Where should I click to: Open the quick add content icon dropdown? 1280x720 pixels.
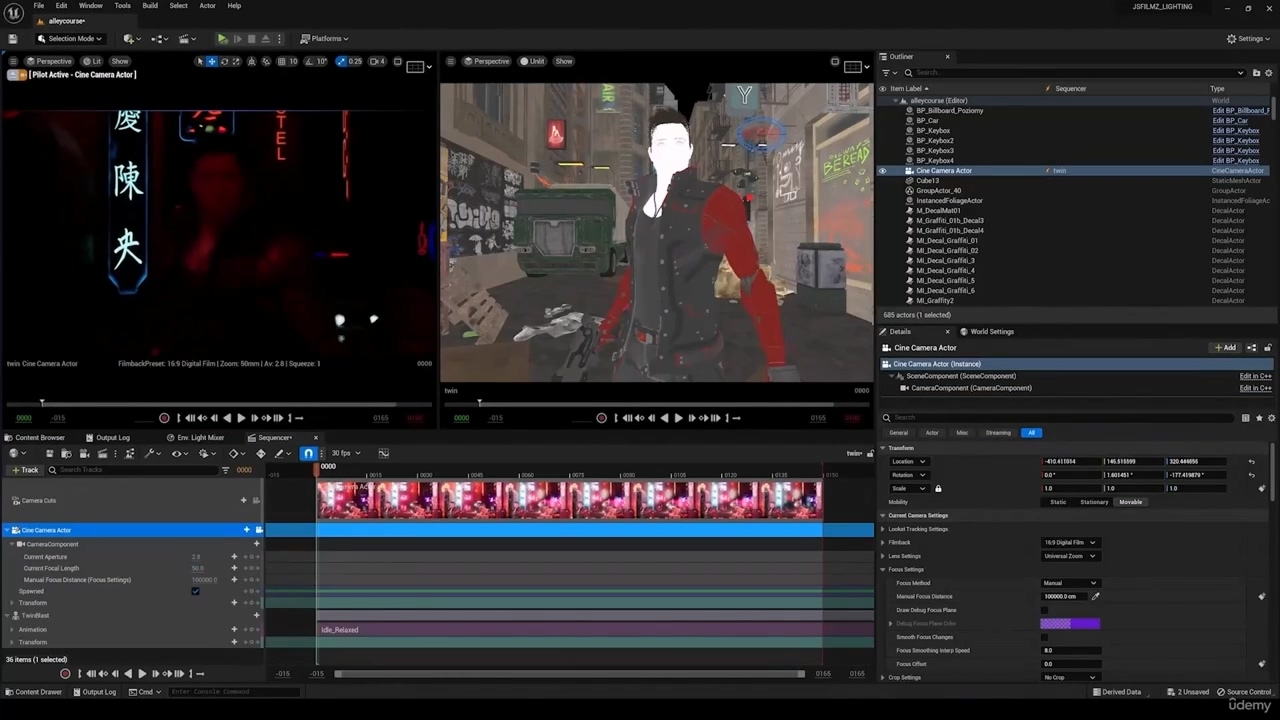pyautogui.click(x=131, y=39)
